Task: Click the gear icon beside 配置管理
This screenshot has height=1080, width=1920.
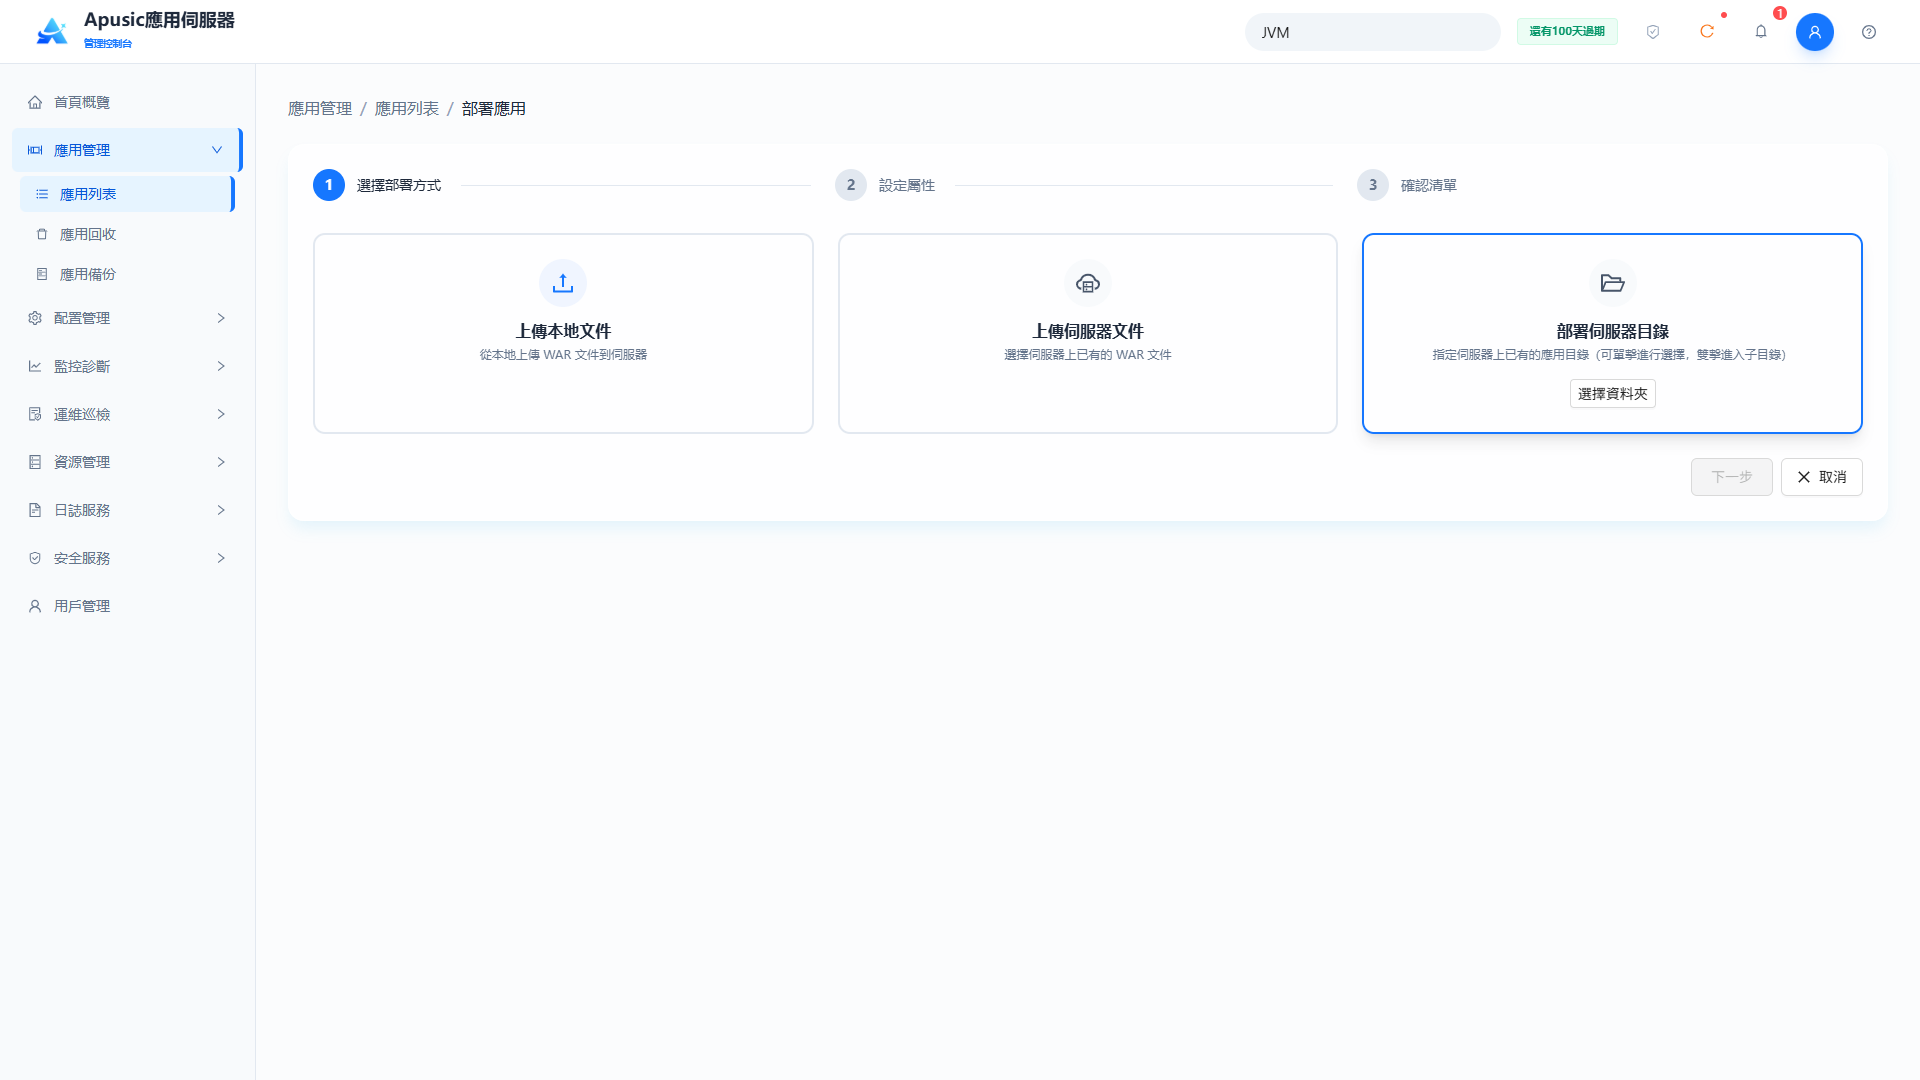Action: pos(35,318)
